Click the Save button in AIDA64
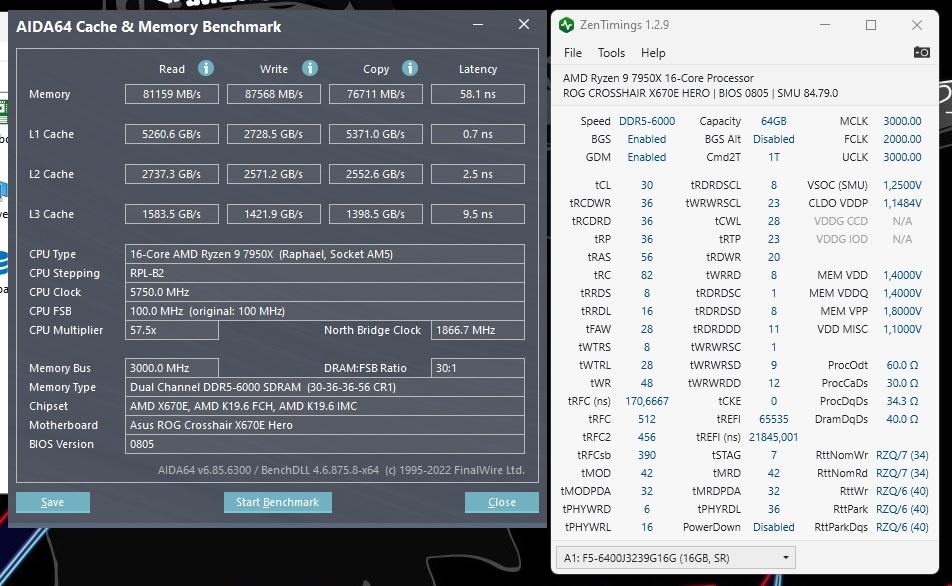 coord(53,502)
